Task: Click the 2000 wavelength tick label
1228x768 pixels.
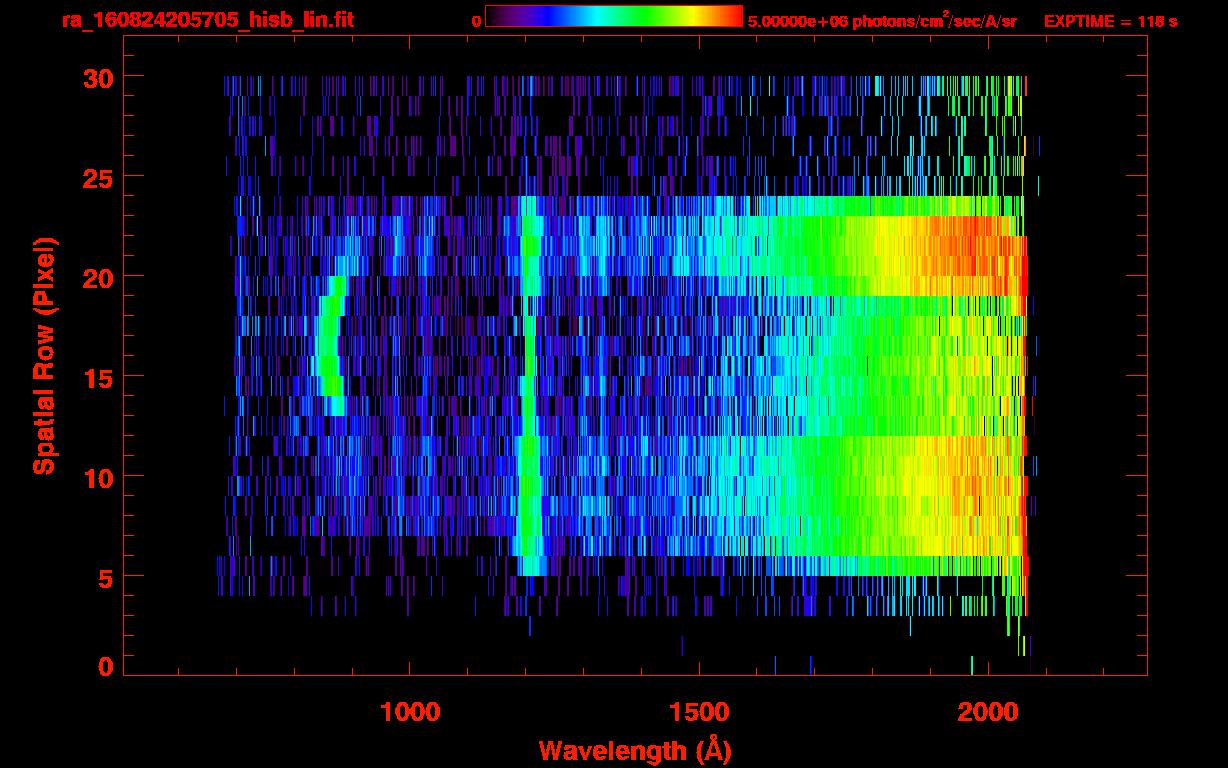Action: (x=988, y=711)
